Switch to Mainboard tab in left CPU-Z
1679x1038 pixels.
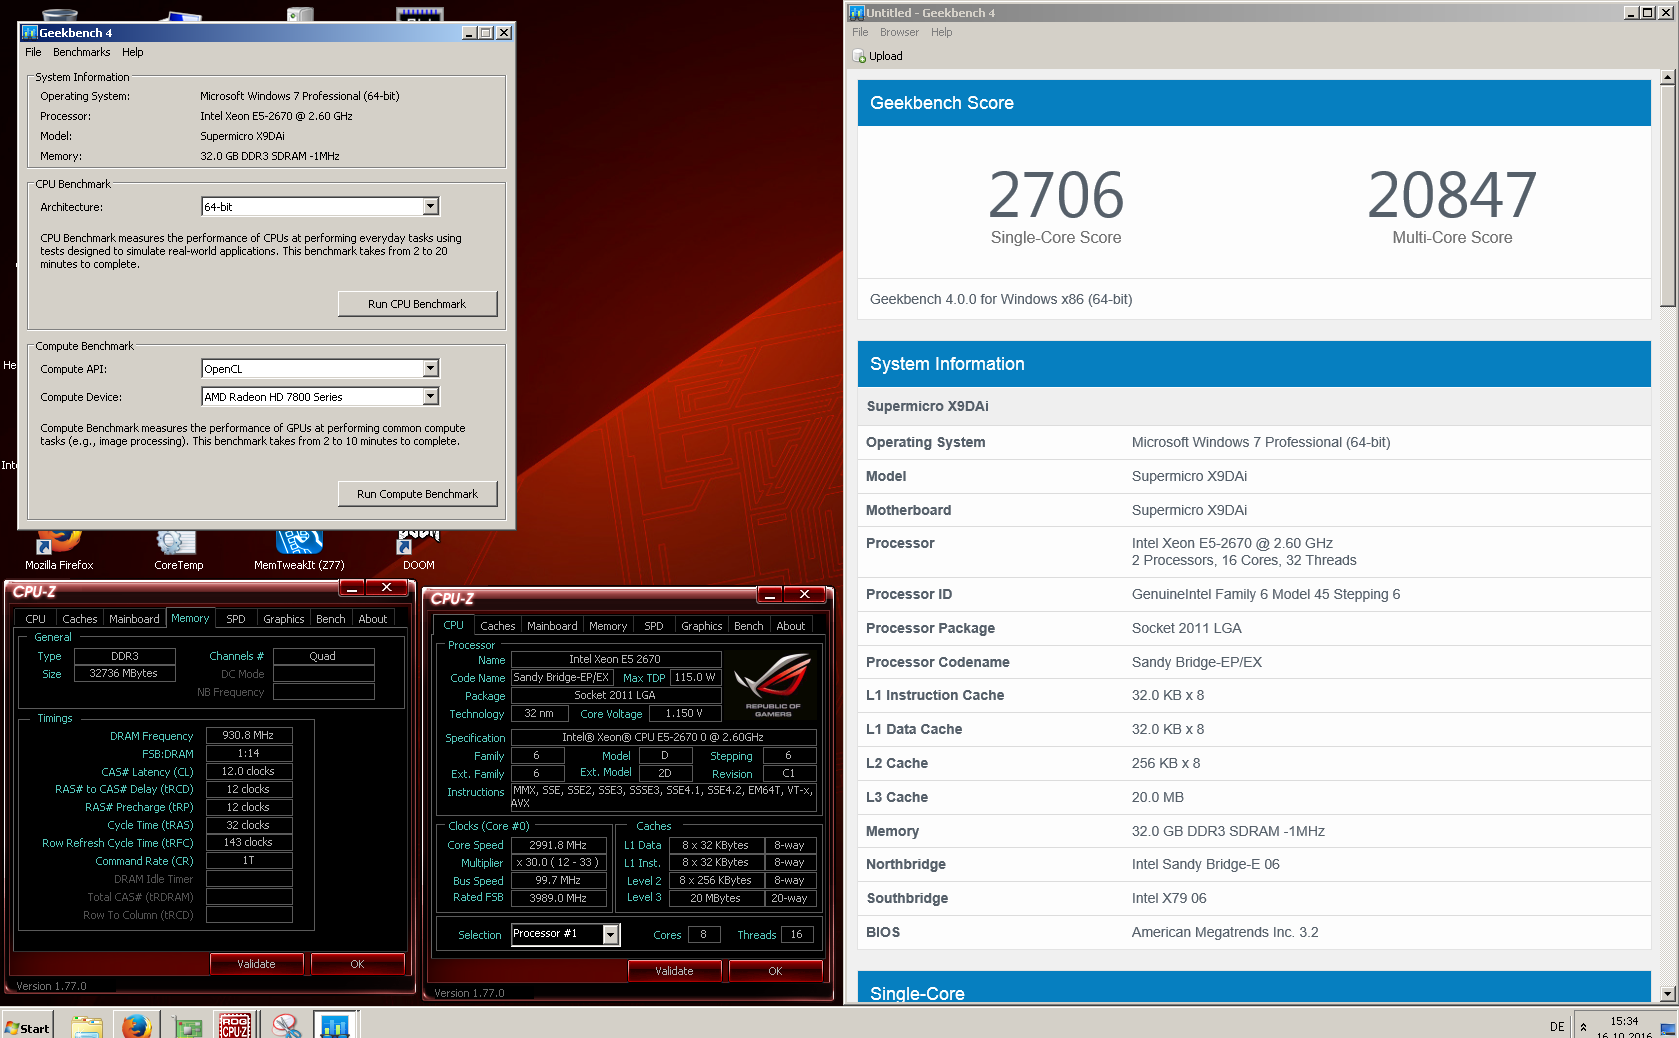coord(134,619)
